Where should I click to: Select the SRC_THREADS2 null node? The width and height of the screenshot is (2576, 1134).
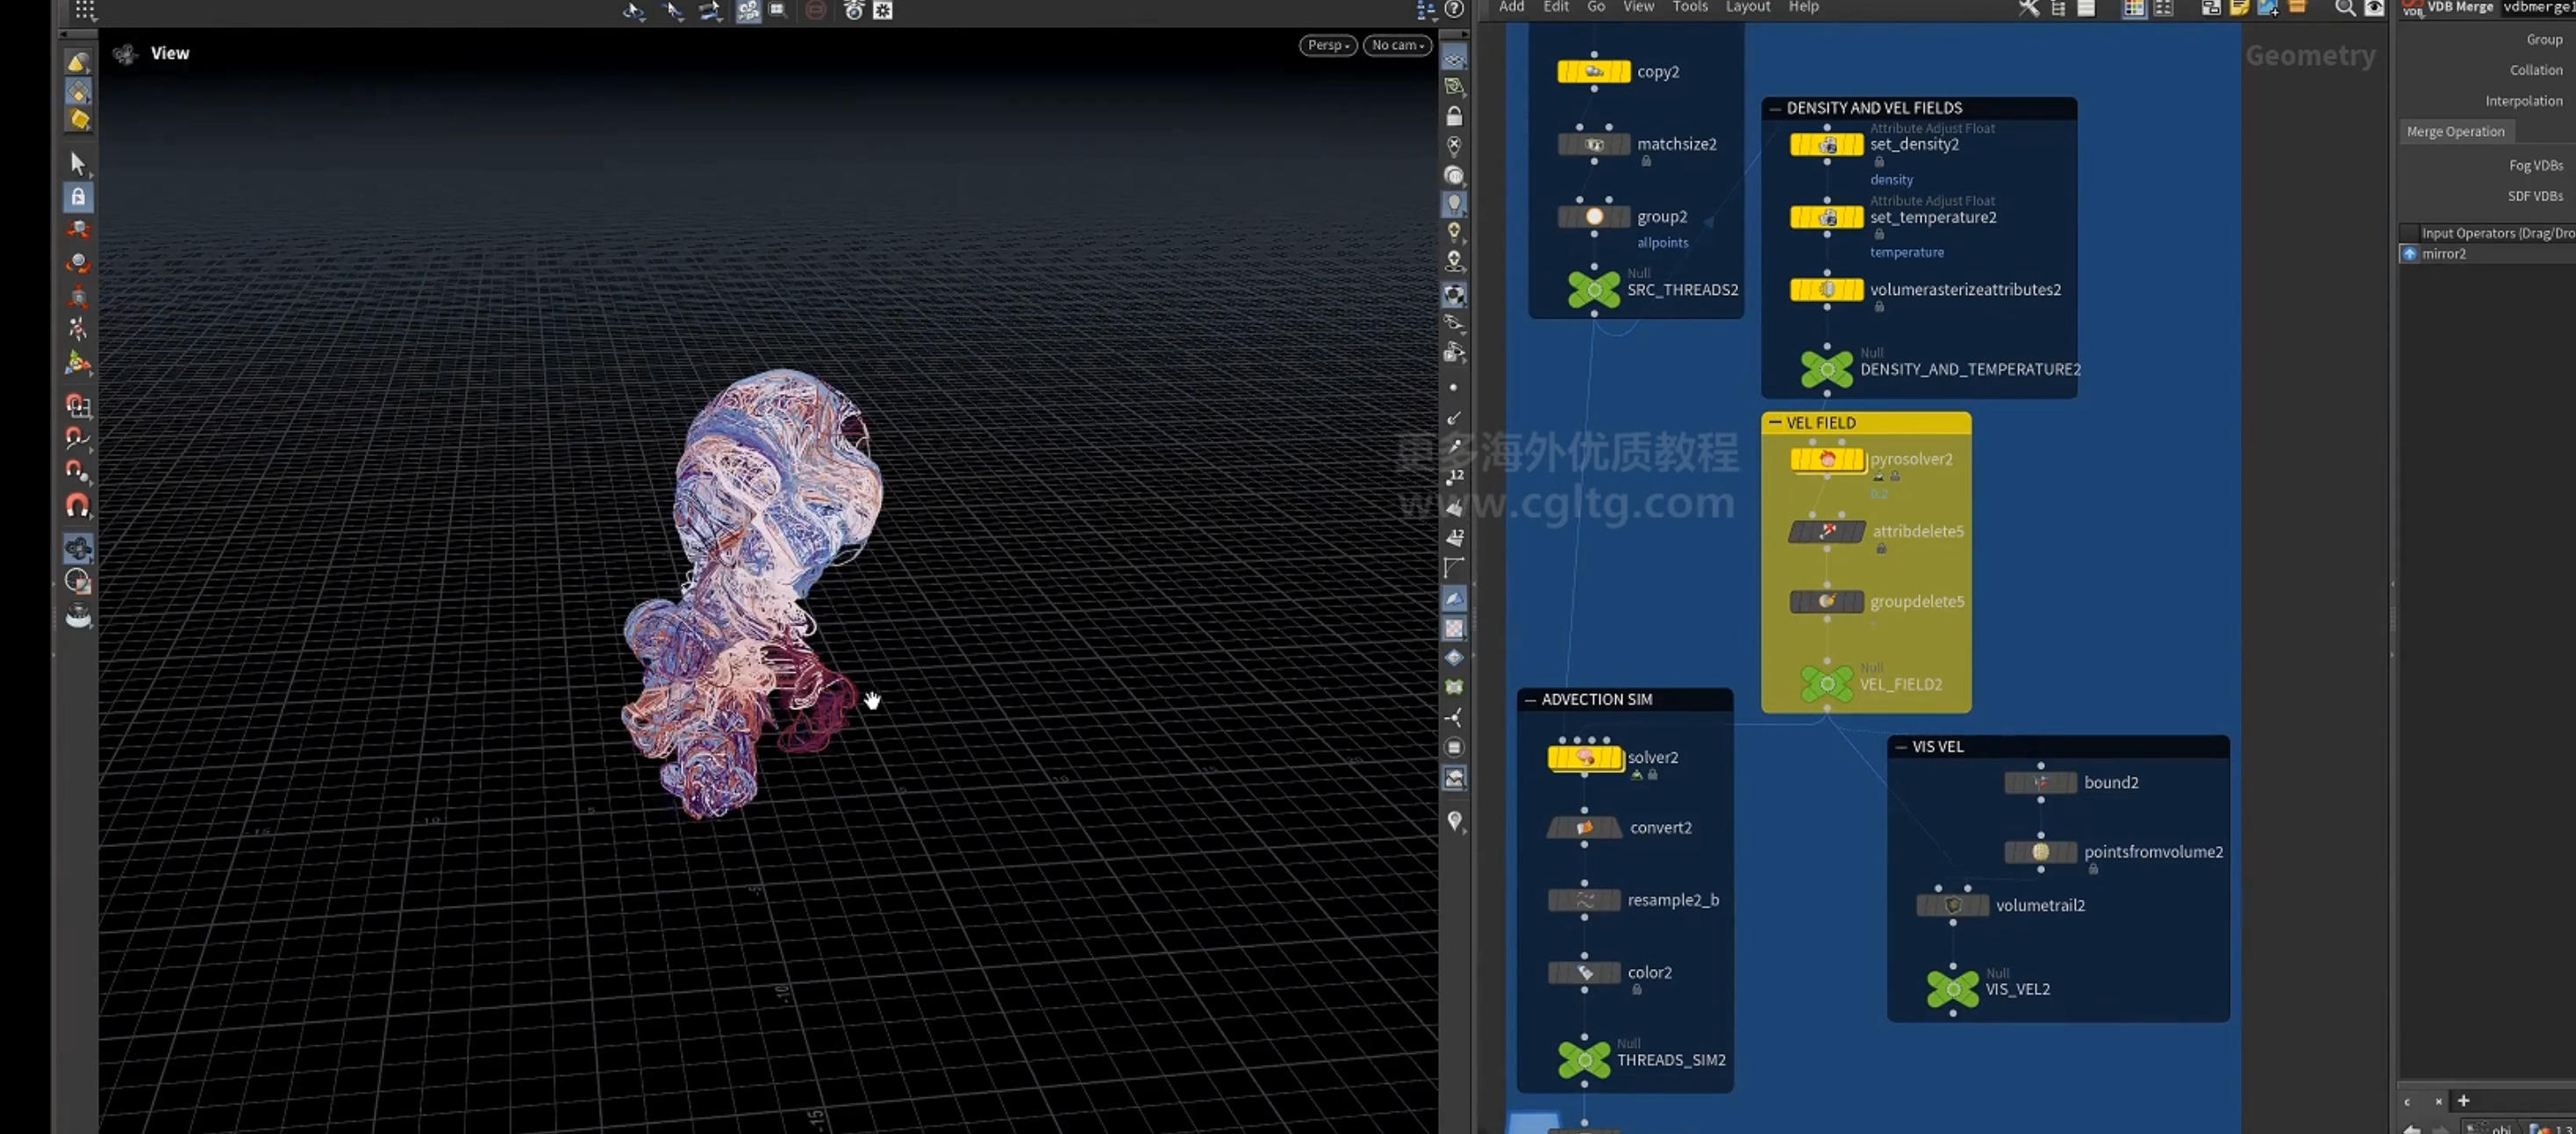pos(1594,290)
